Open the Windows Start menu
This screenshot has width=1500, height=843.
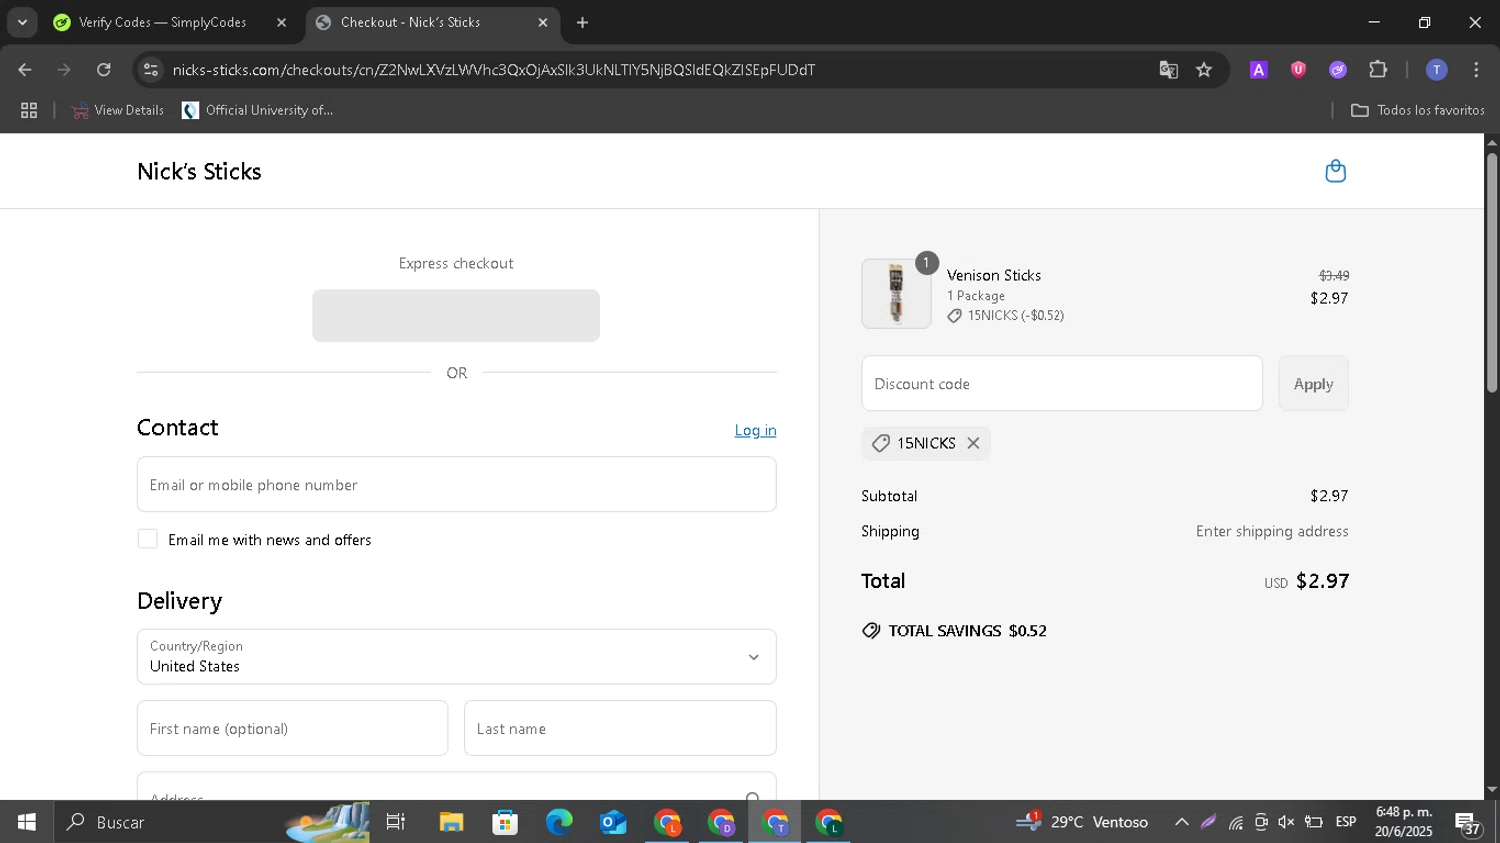tap(27, 822)
